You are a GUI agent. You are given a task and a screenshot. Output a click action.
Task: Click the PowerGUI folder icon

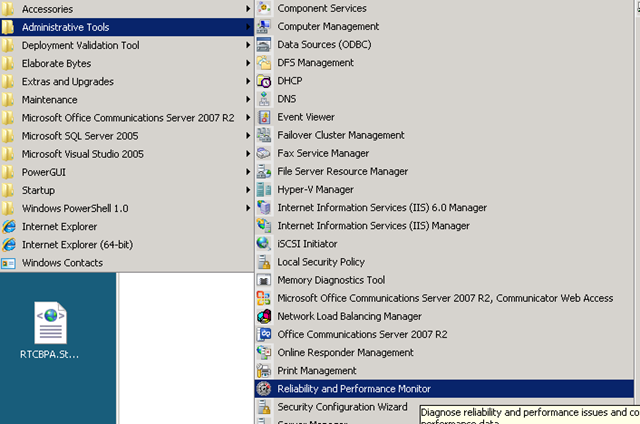[x=7, y=172]
